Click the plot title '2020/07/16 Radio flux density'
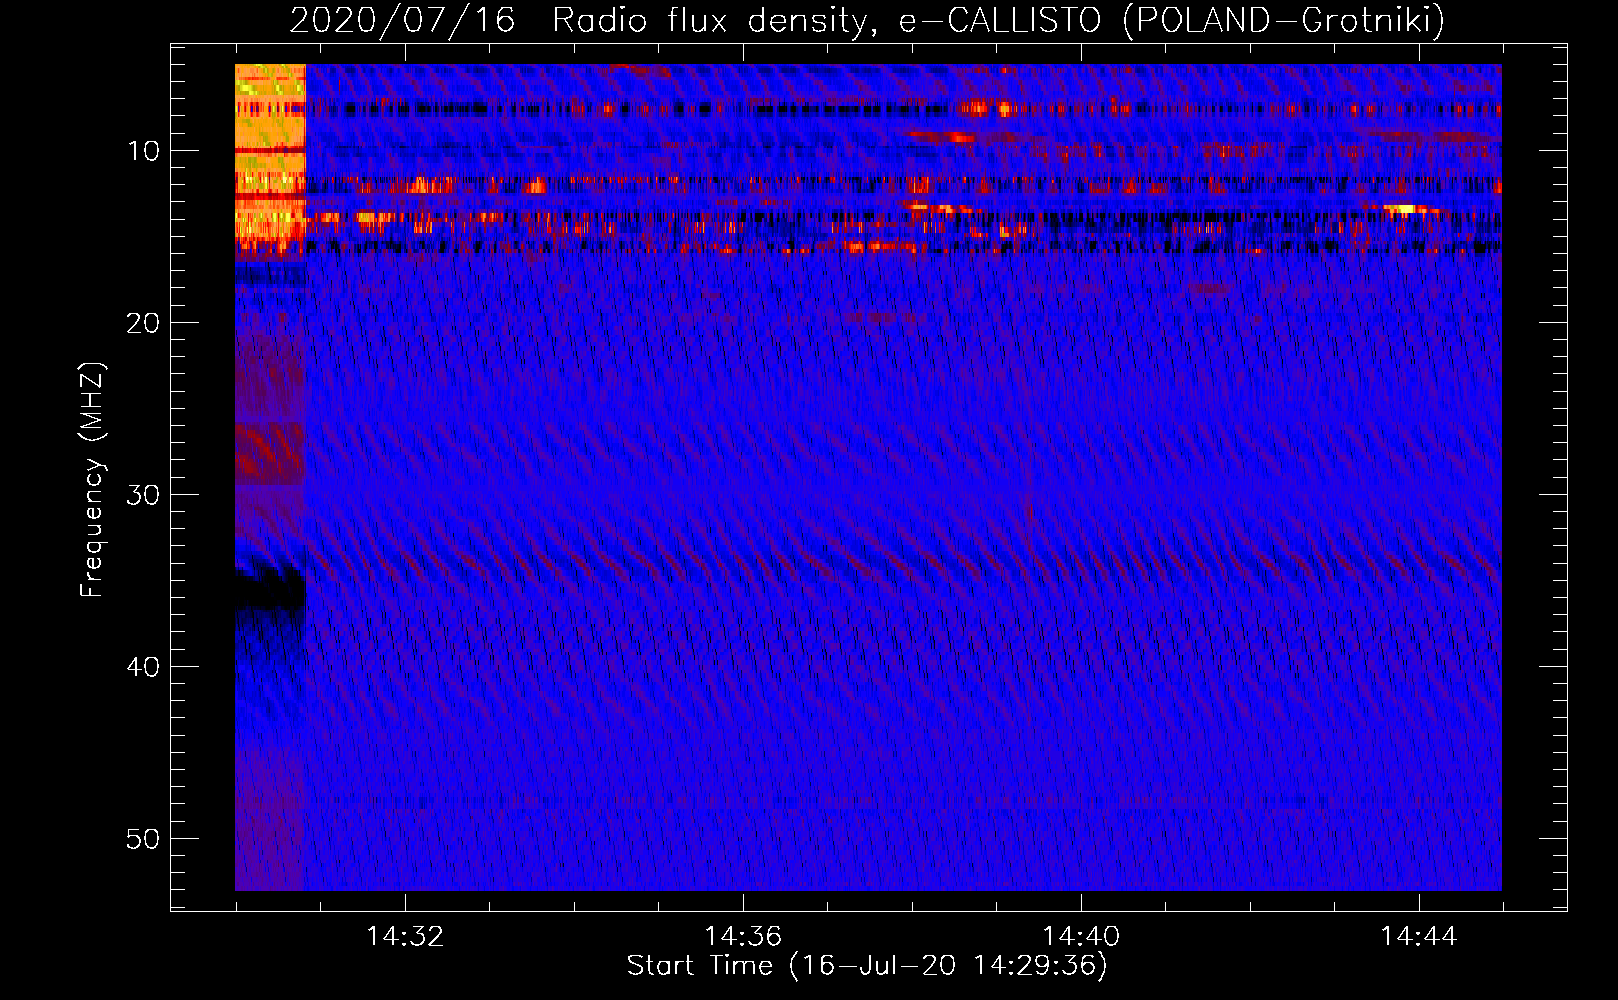 [x=867, y=20]
